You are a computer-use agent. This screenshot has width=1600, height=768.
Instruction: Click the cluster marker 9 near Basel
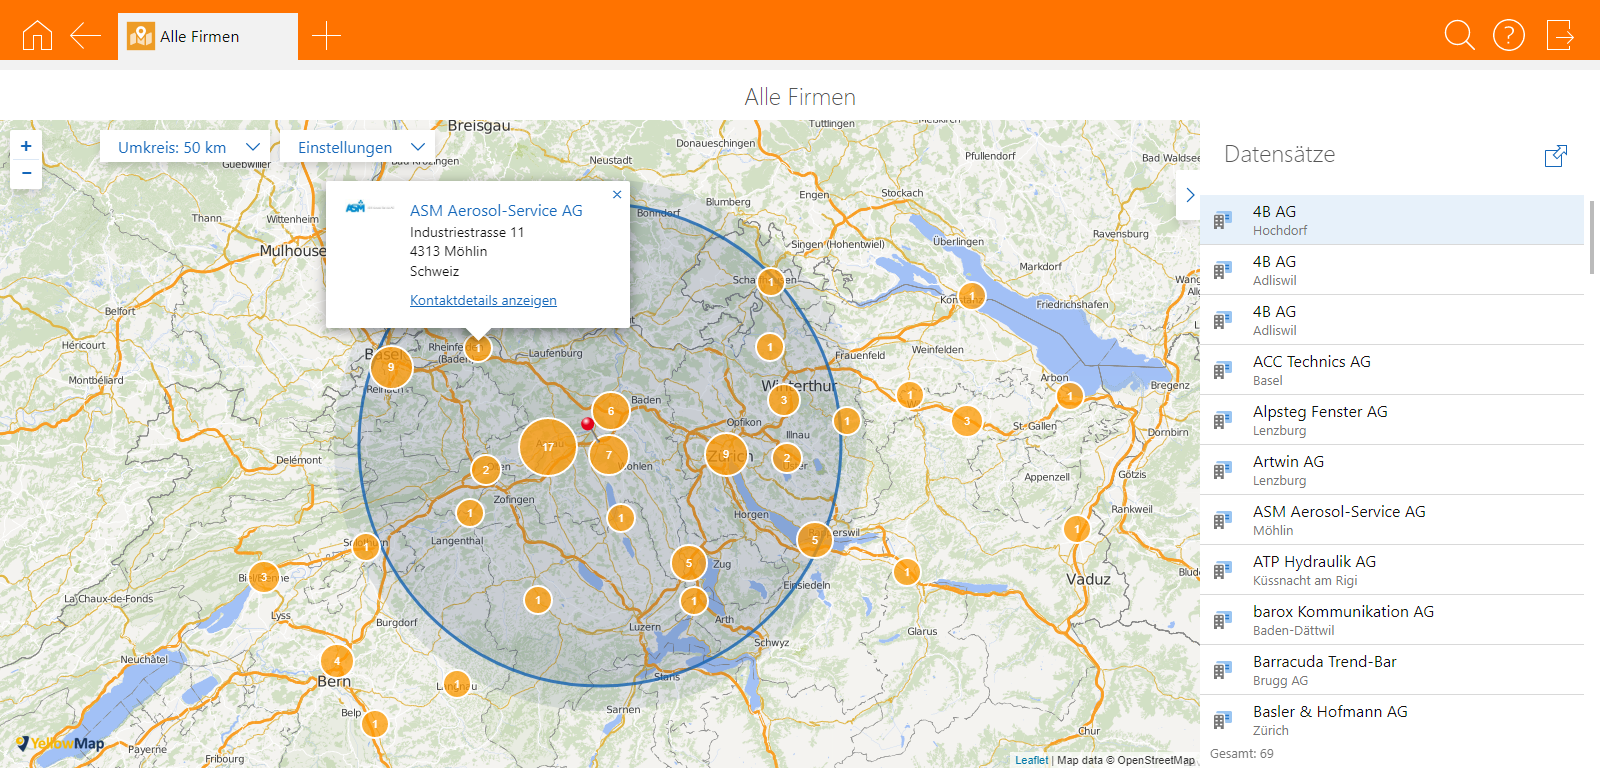pos(391,367)
